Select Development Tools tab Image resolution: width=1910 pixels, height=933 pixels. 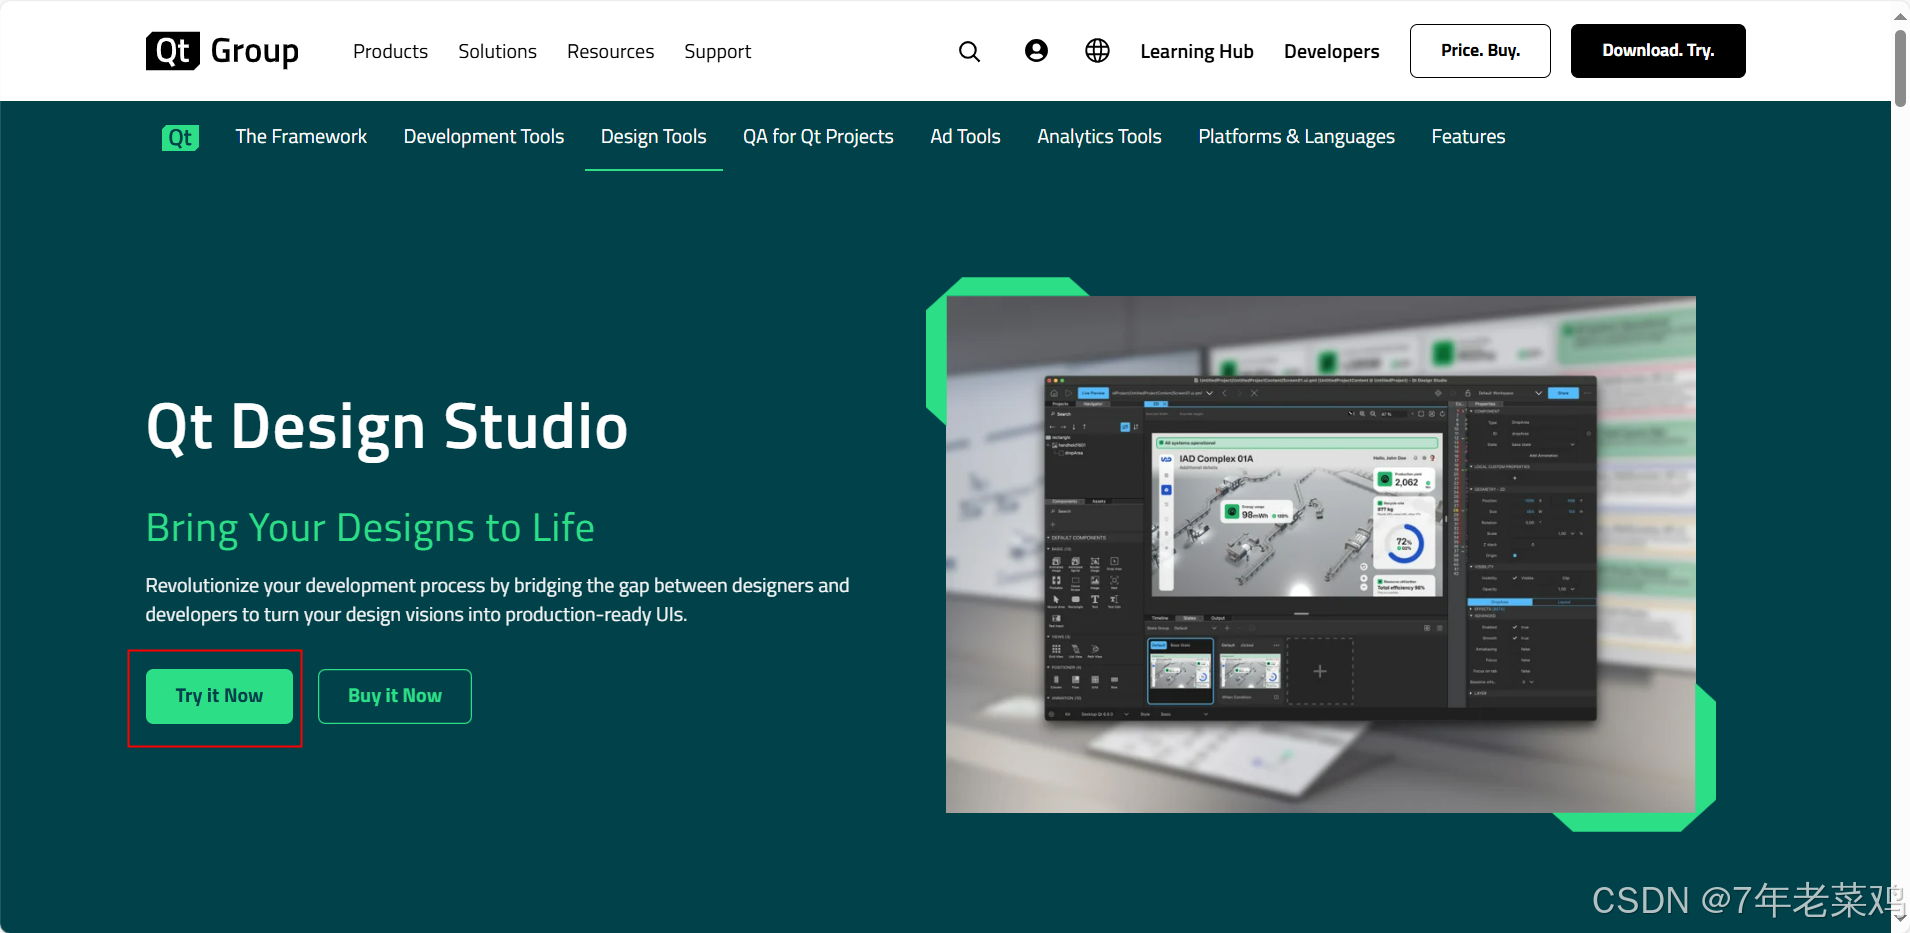pyautogui.click(x=484, y=137)
